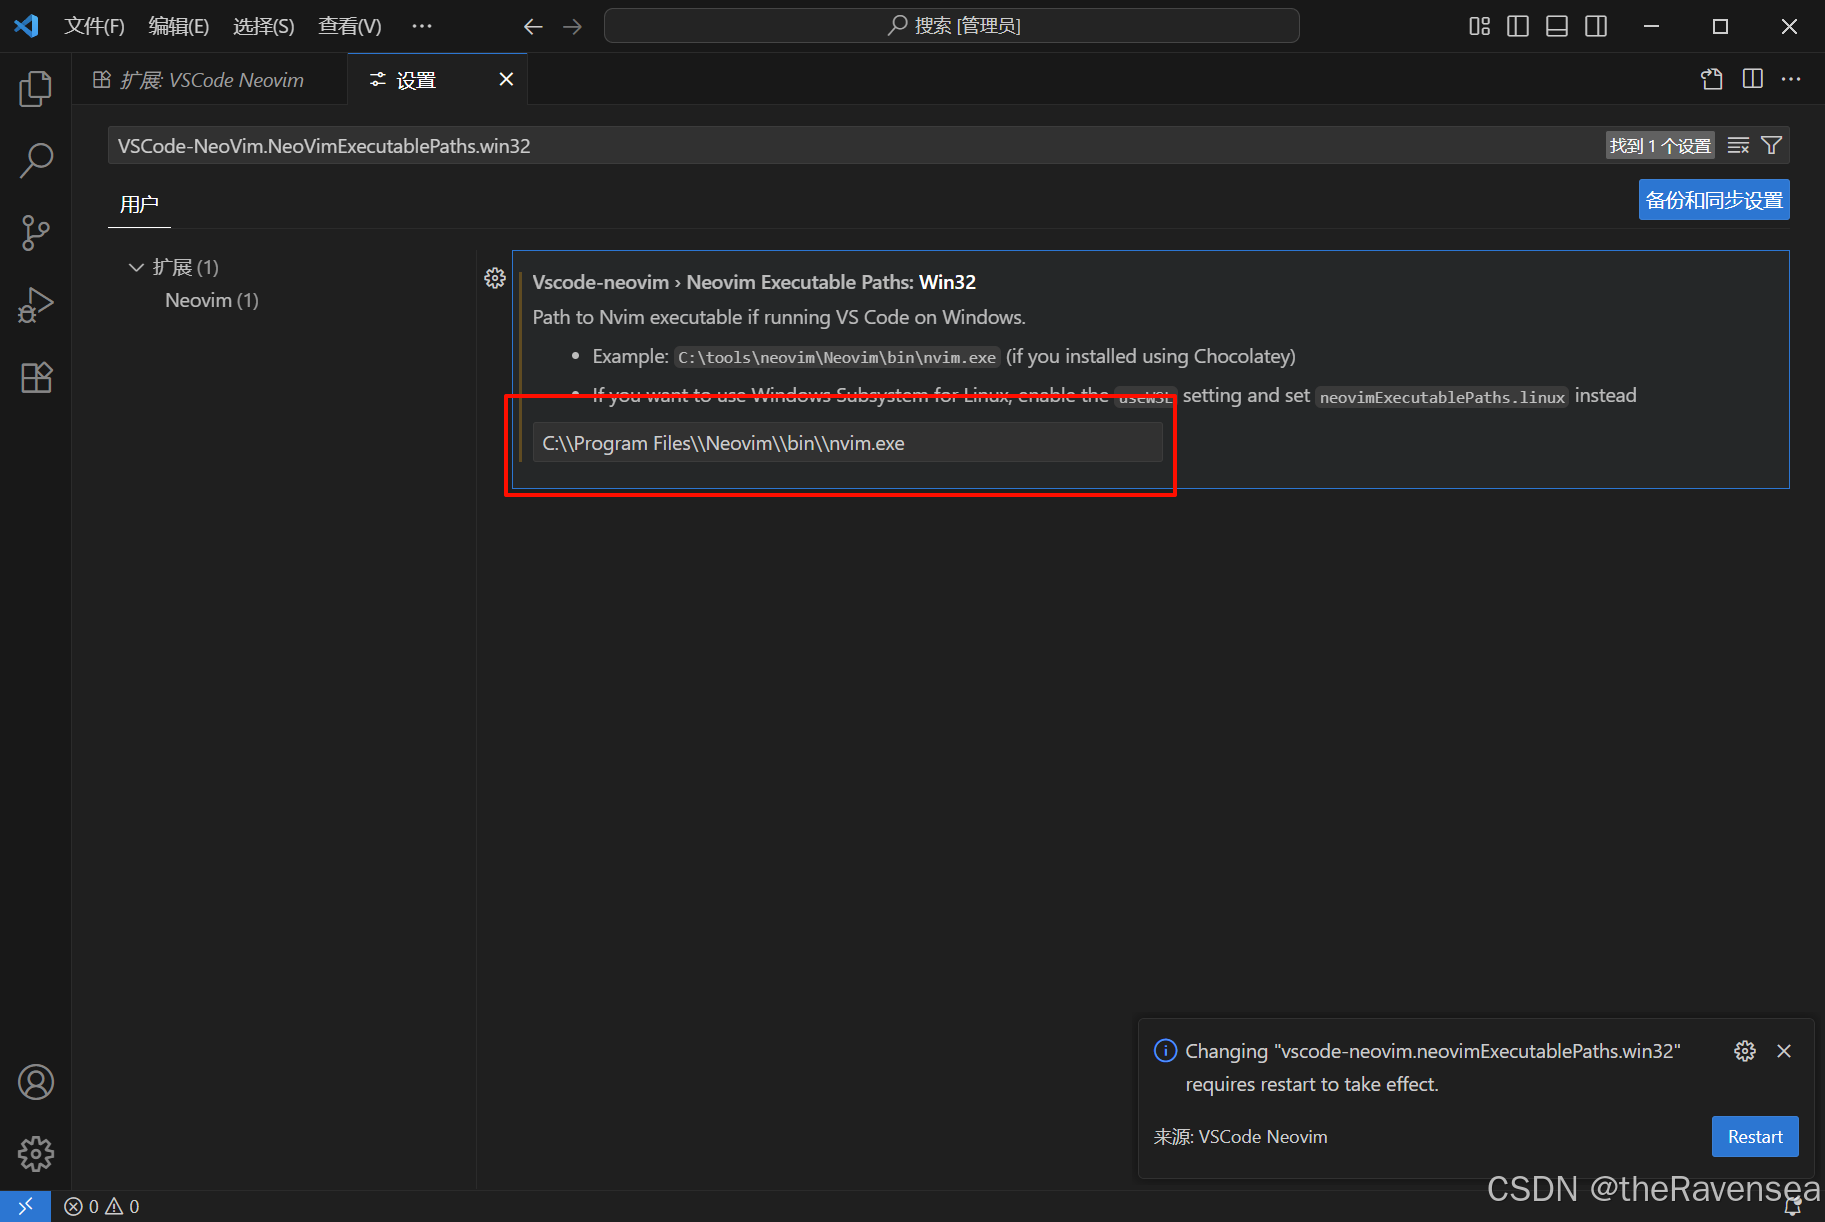
Task: Show more menu bar items ellipsis
Action: [x=422, y=26]
